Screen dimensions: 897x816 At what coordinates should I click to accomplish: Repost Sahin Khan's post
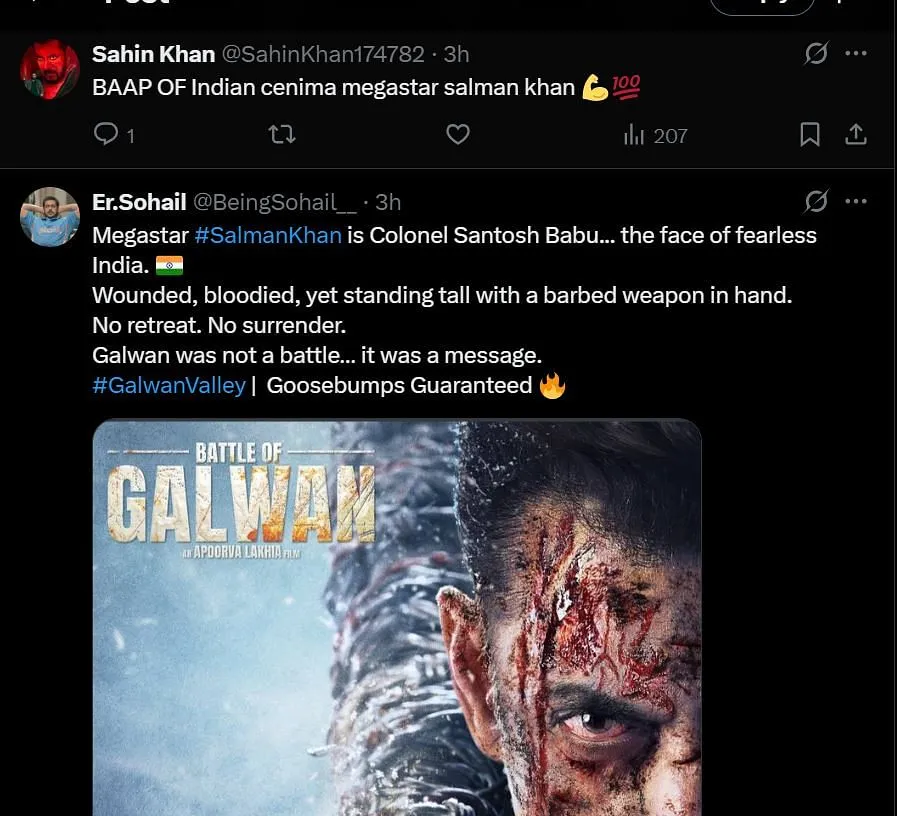pos(282,135)
